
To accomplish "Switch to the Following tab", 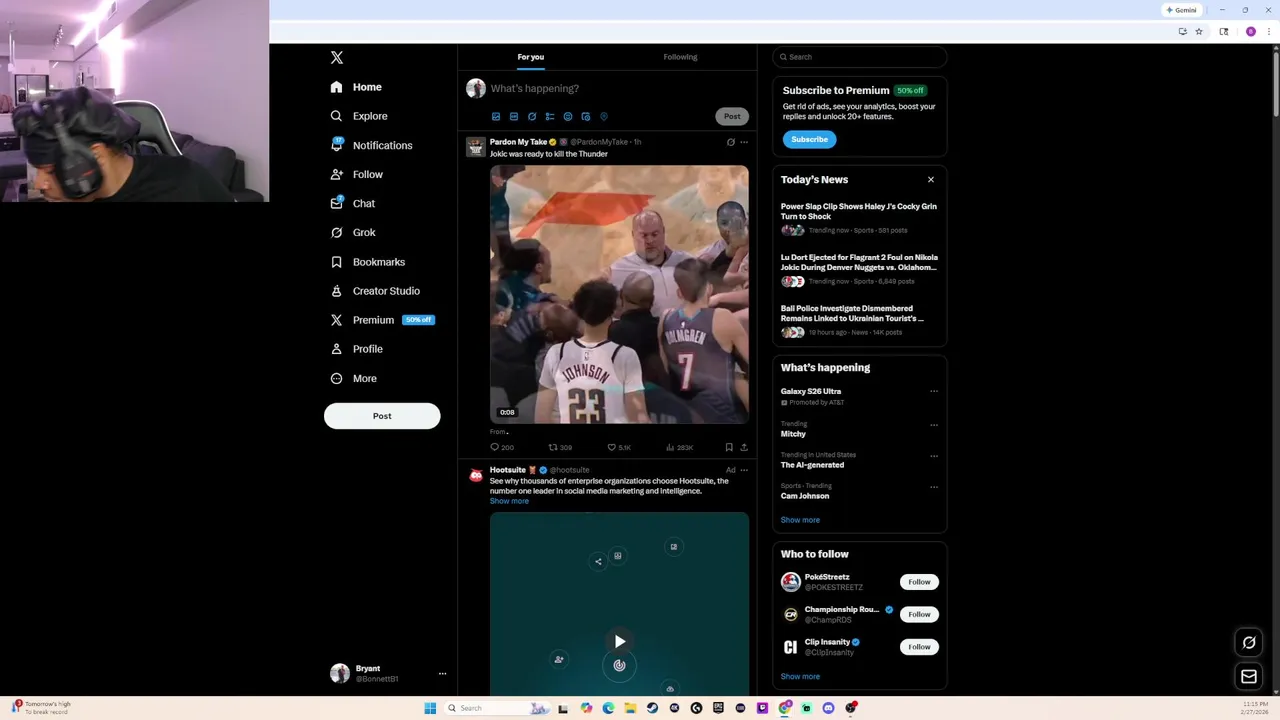I will [x=680, y=57].
